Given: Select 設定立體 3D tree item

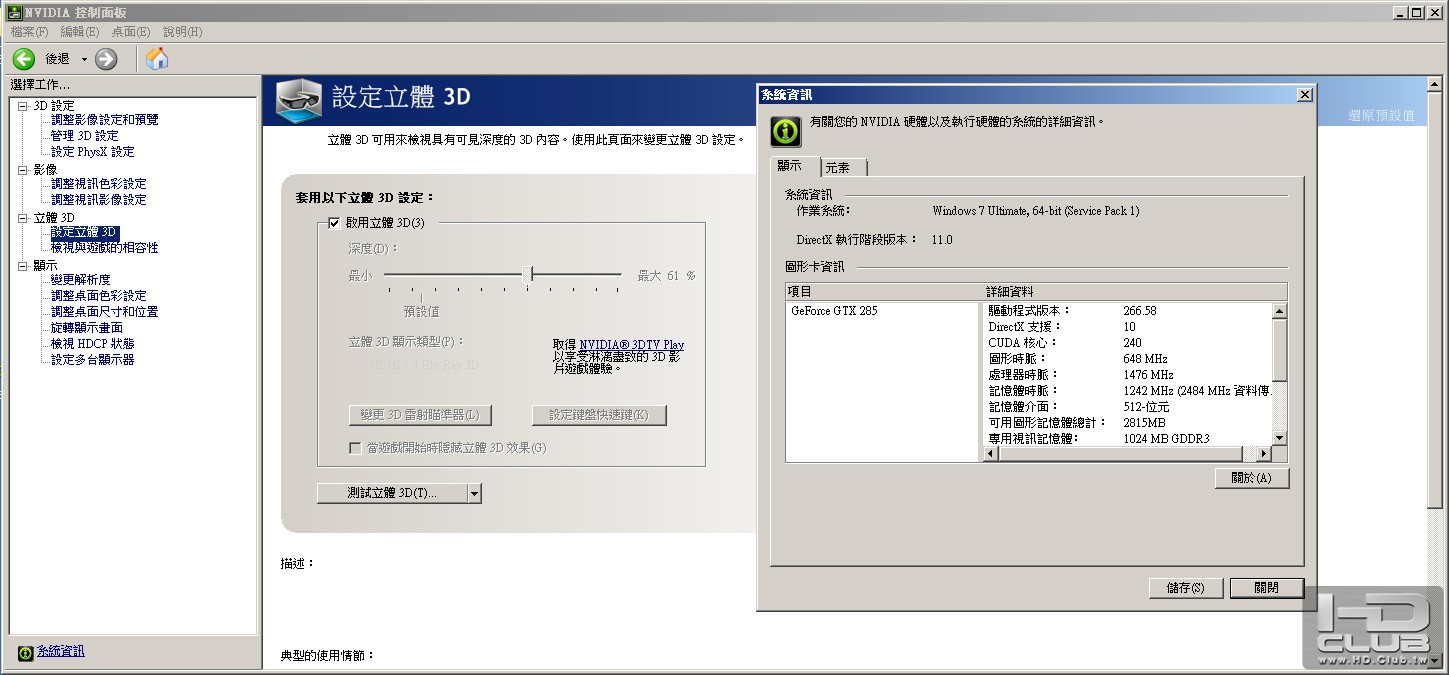Looking at the screenshot, I should click(85, 232).
